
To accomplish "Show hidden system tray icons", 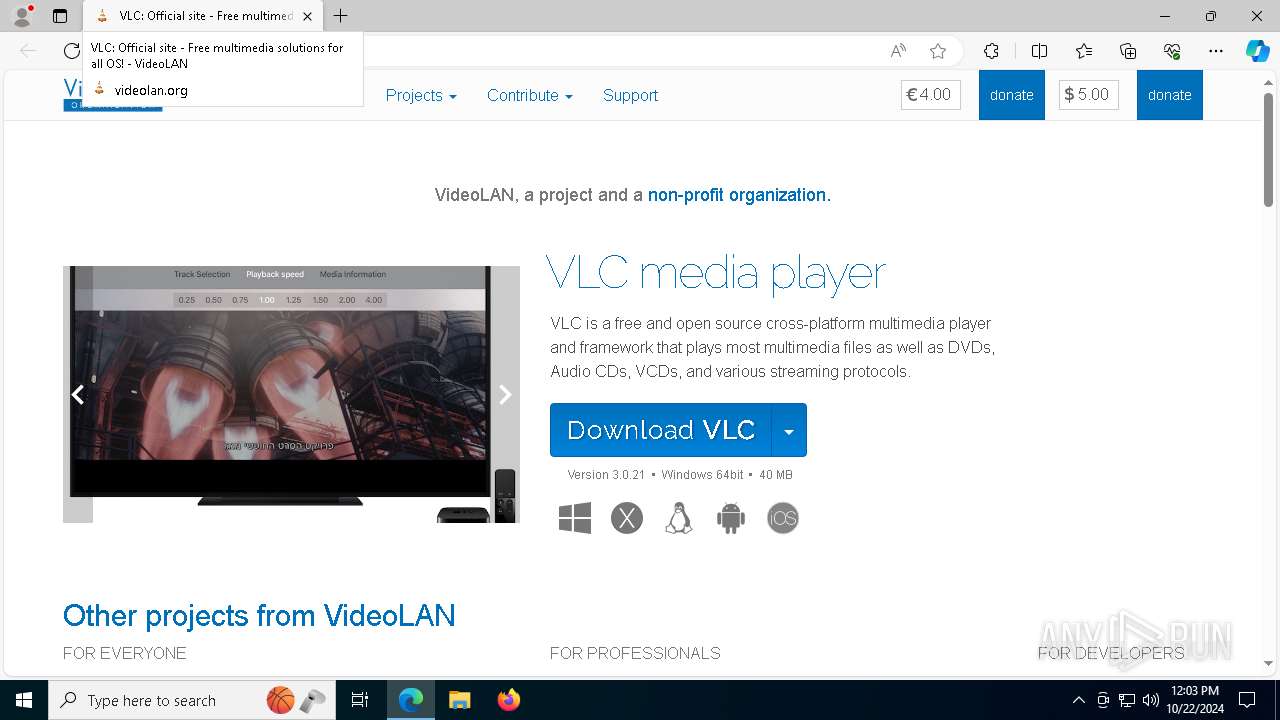I will pos(1078,700).
